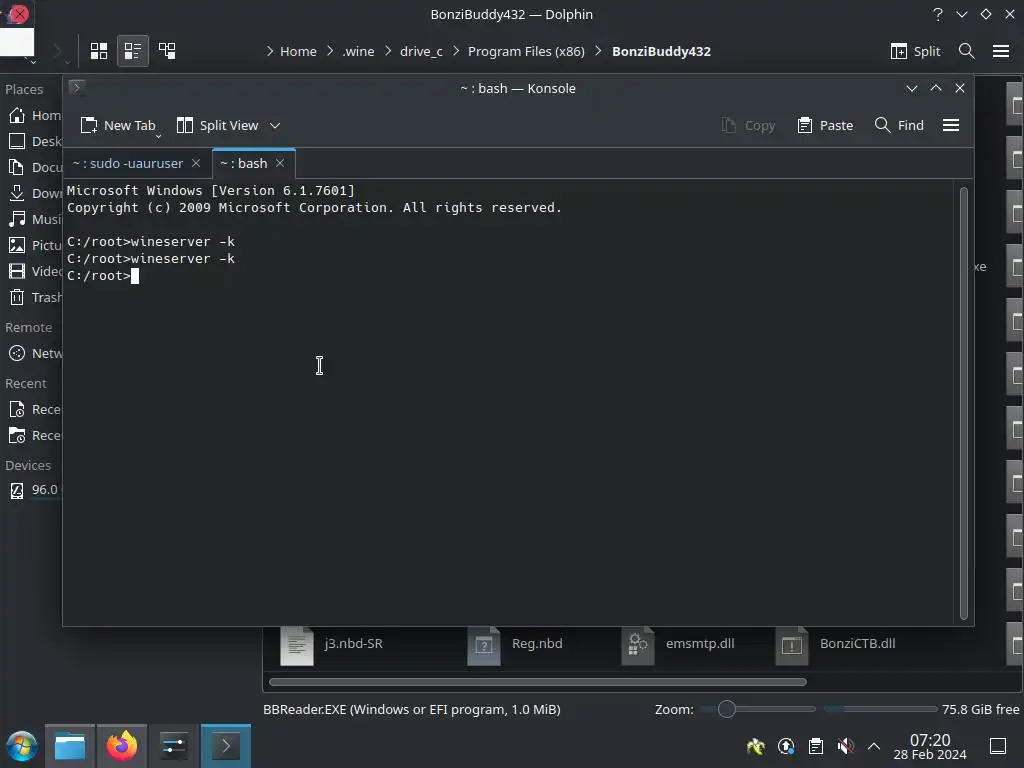Image resolution: width=1024 pixels, height=768 pixels.
Task: Expand chevron before drive_c breadcrumb
Action: click(388, 51)
